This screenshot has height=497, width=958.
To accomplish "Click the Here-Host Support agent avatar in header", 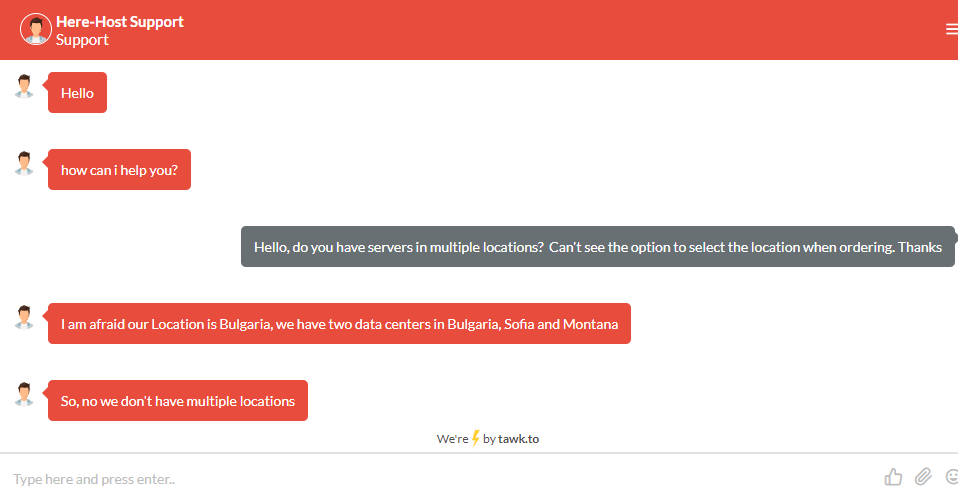I will click(x=35, y=29).
